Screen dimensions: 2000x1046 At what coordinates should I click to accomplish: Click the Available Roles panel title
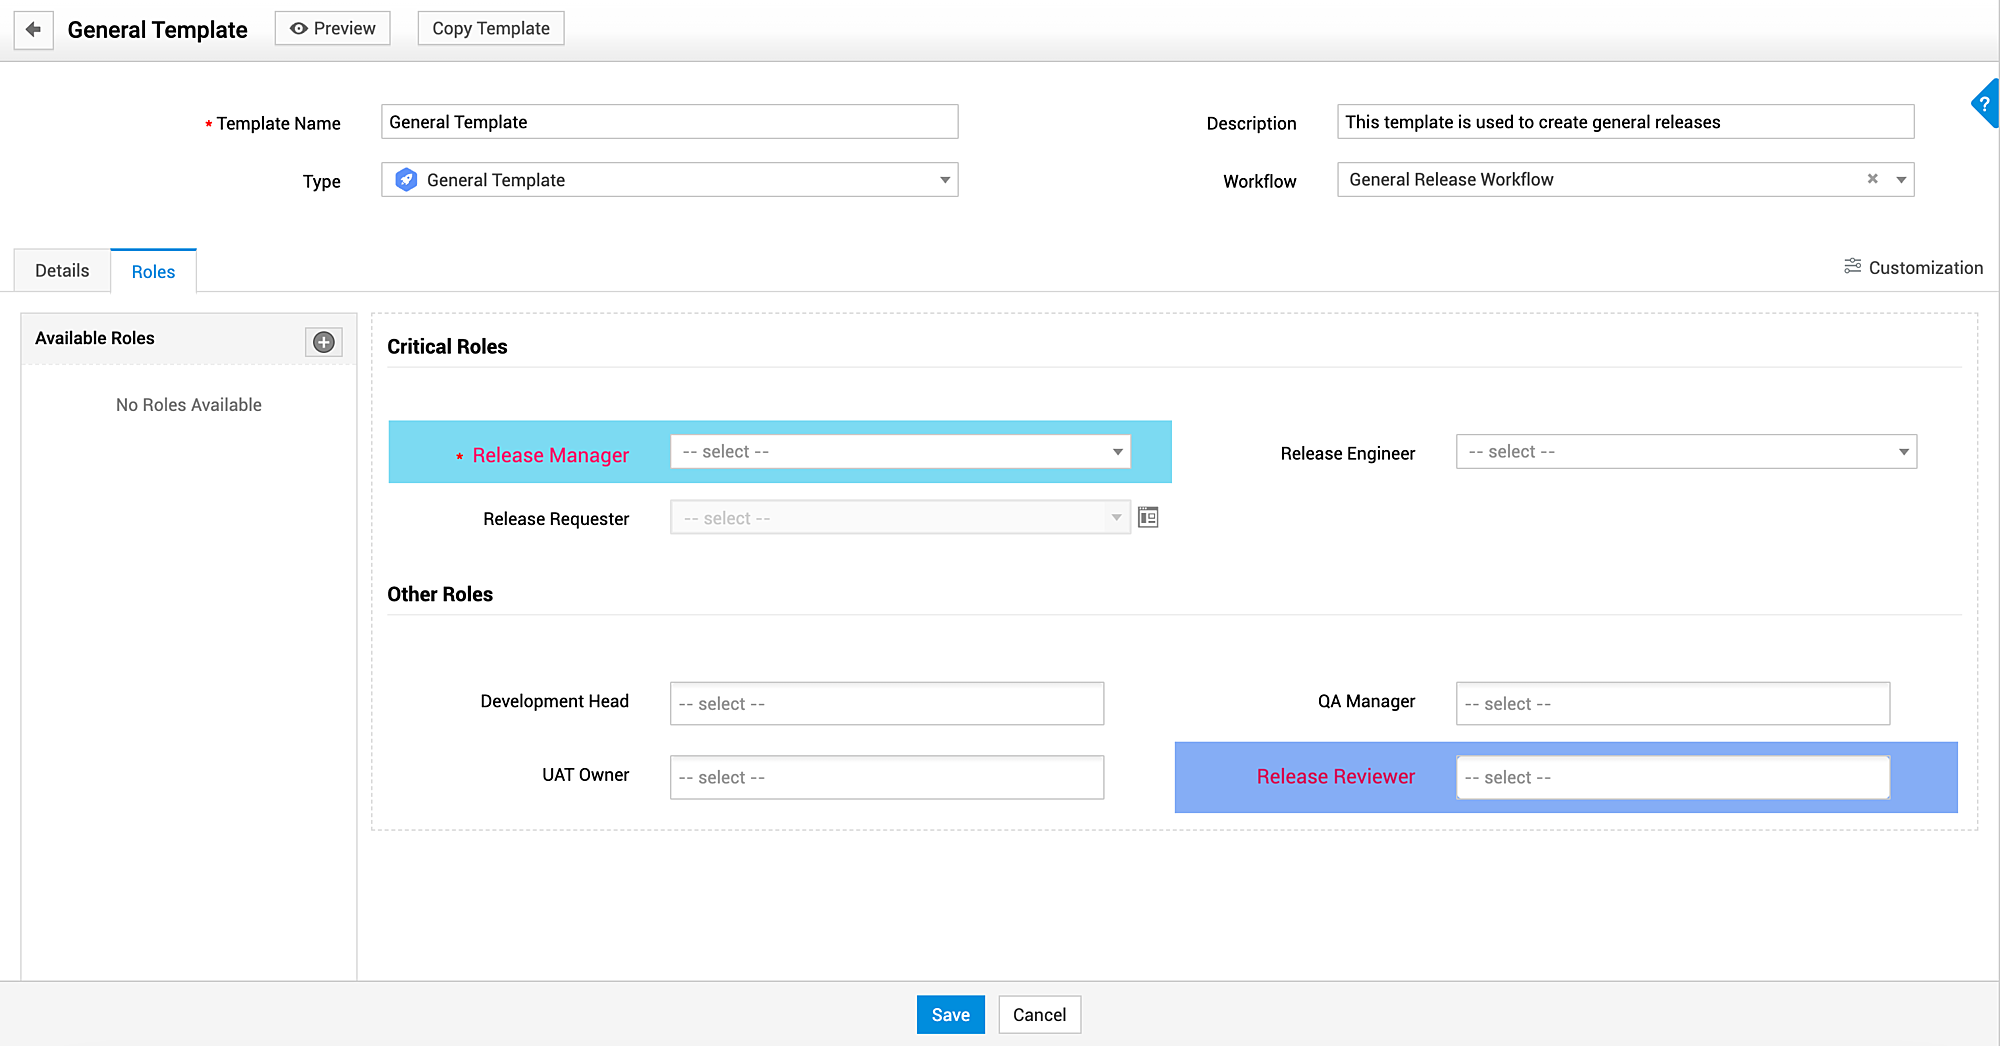[x=95, y=338]
